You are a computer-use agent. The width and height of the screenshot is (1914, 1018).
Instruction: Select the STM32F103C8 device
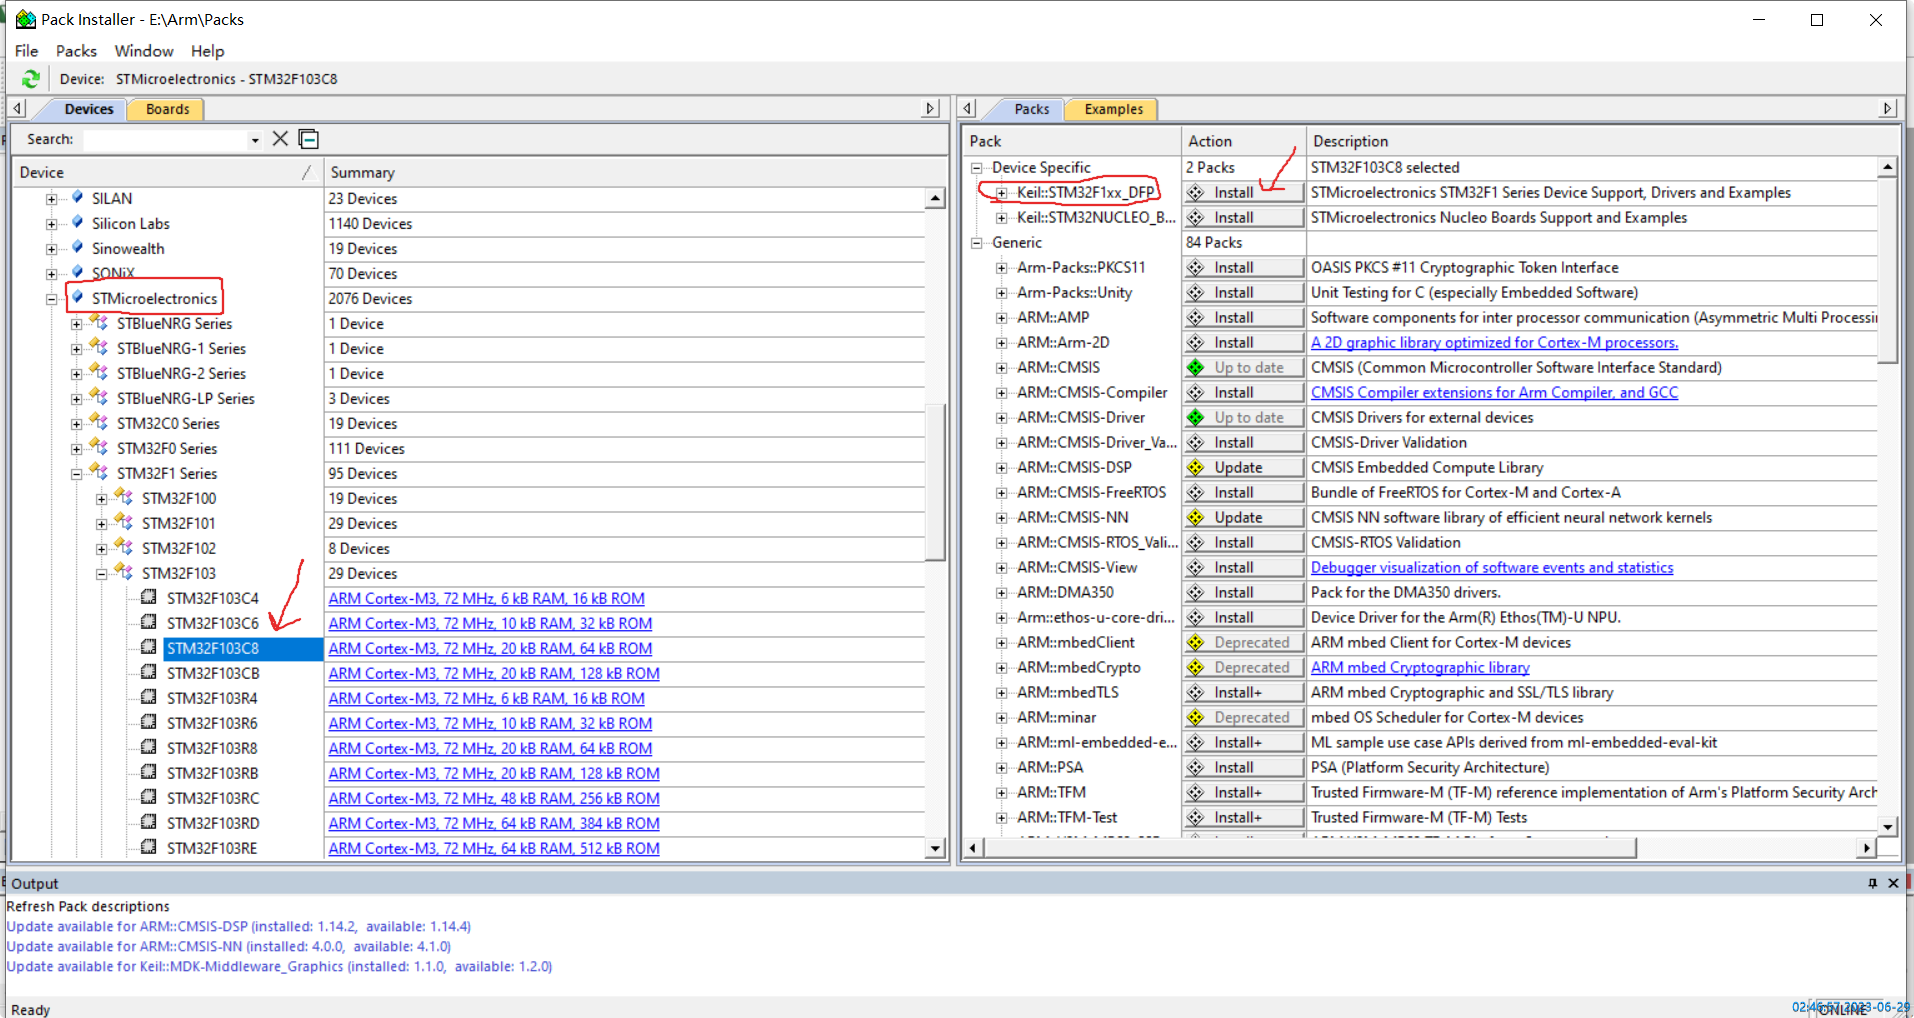tap(212, 649)
